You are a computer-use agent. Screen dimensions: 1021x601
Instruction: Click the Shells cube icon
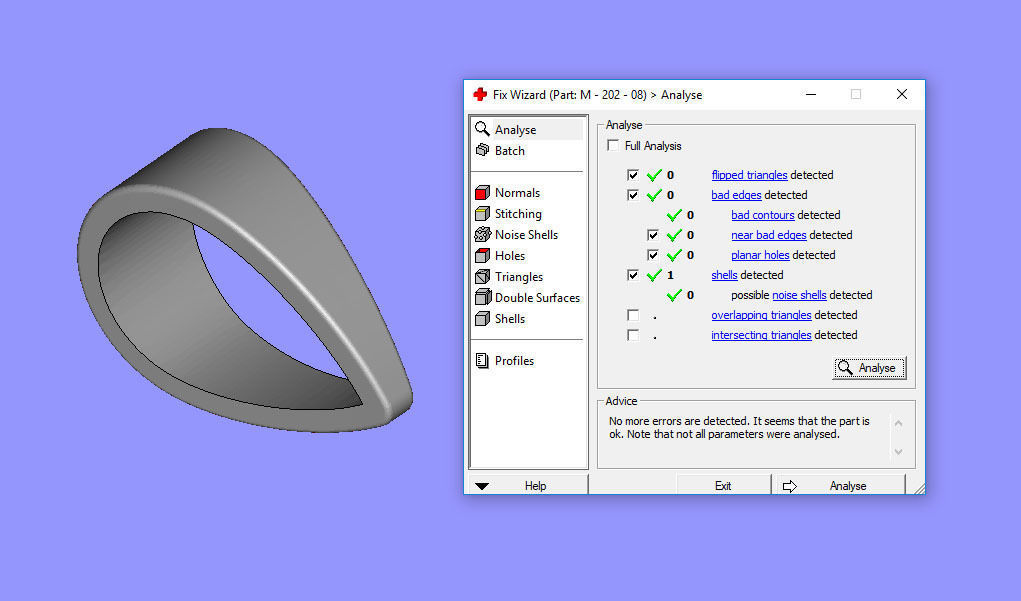pyautogui.click(x=482, y=318)
